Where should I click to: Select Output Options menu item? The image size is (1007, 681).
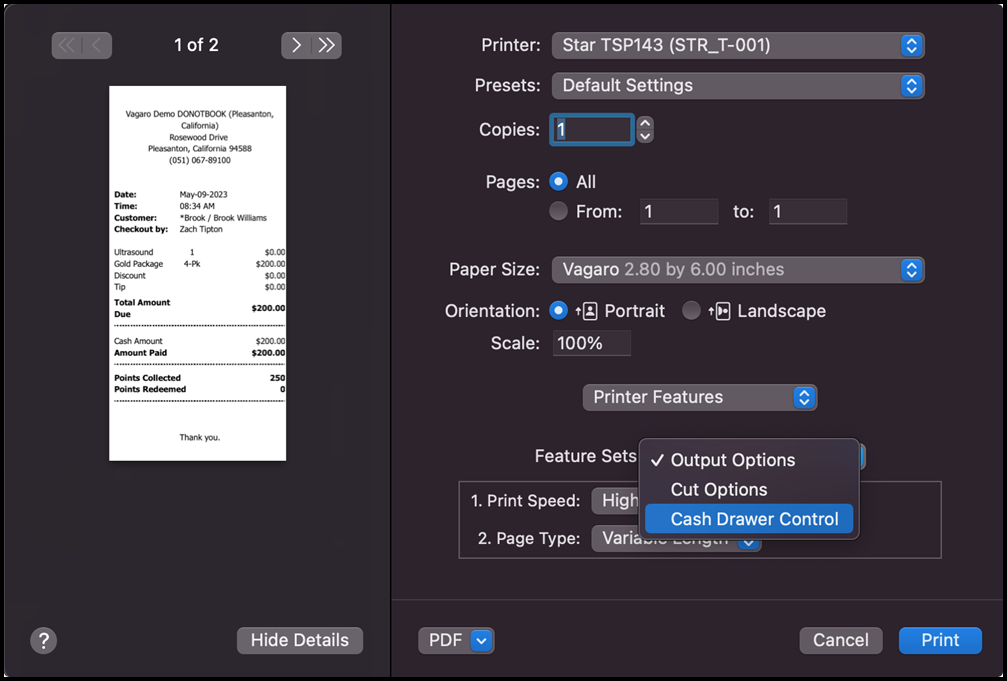pos(749,460)
